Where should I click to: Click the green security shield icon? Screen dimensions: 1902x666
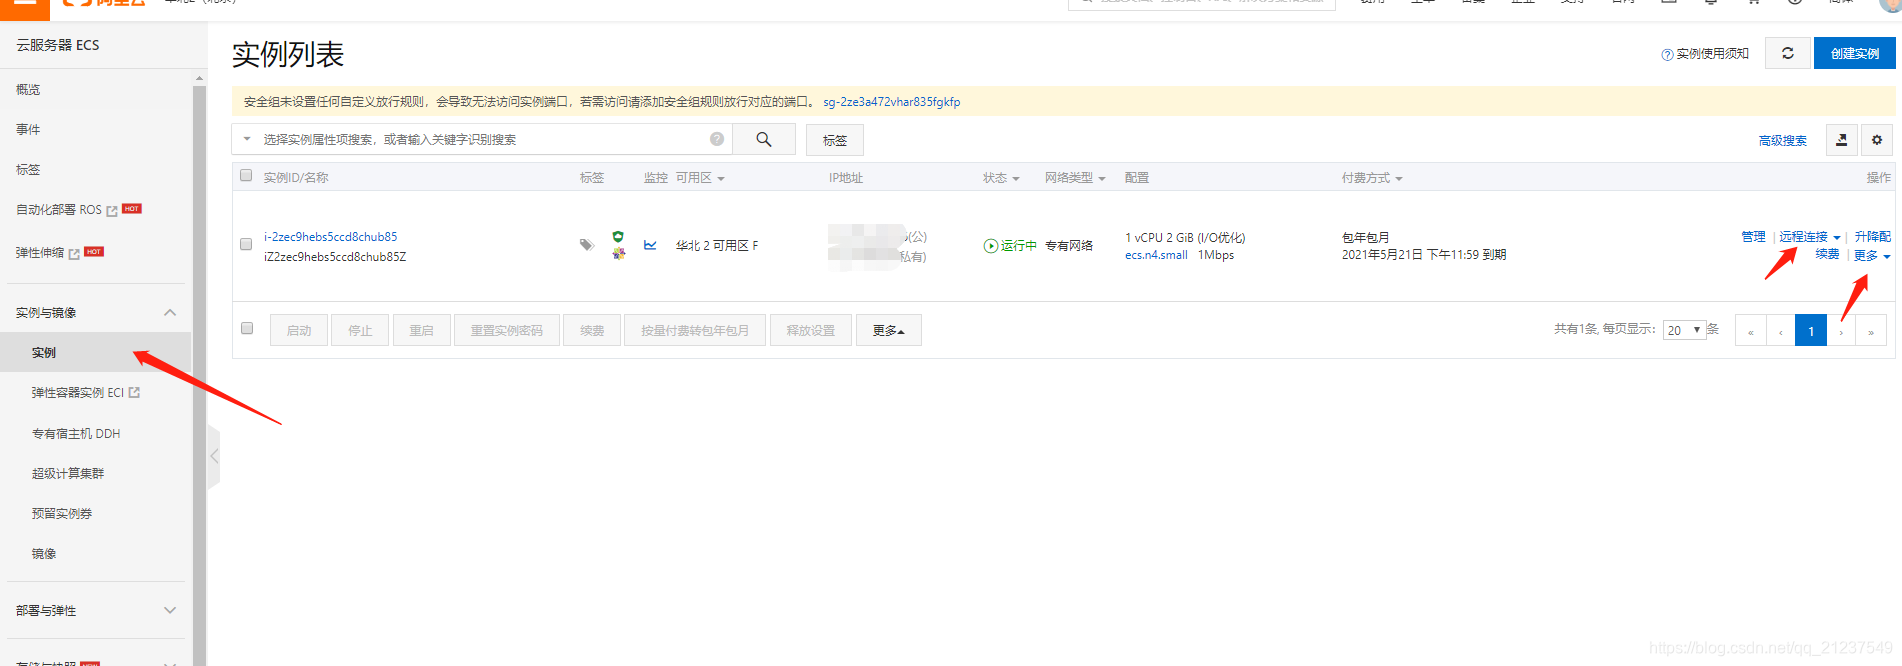point(619,237)
